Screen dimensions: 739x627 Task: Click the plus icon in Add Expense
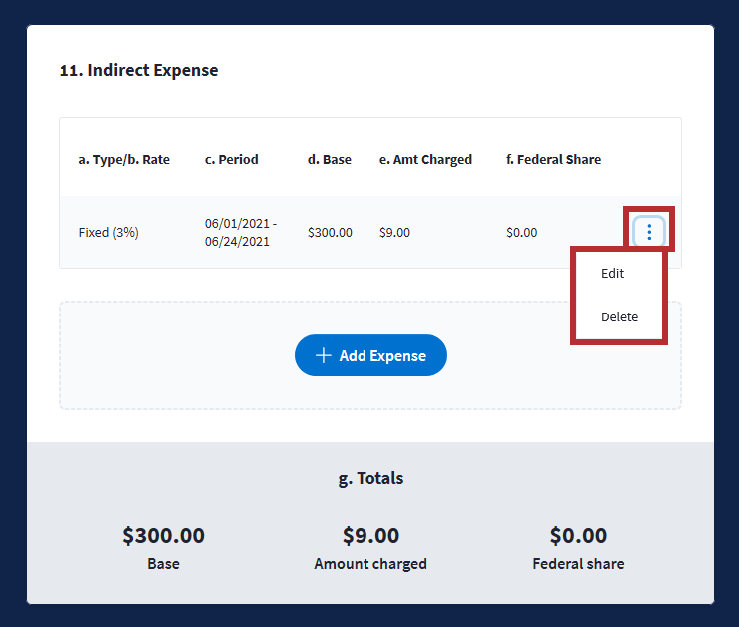[323, 355]
